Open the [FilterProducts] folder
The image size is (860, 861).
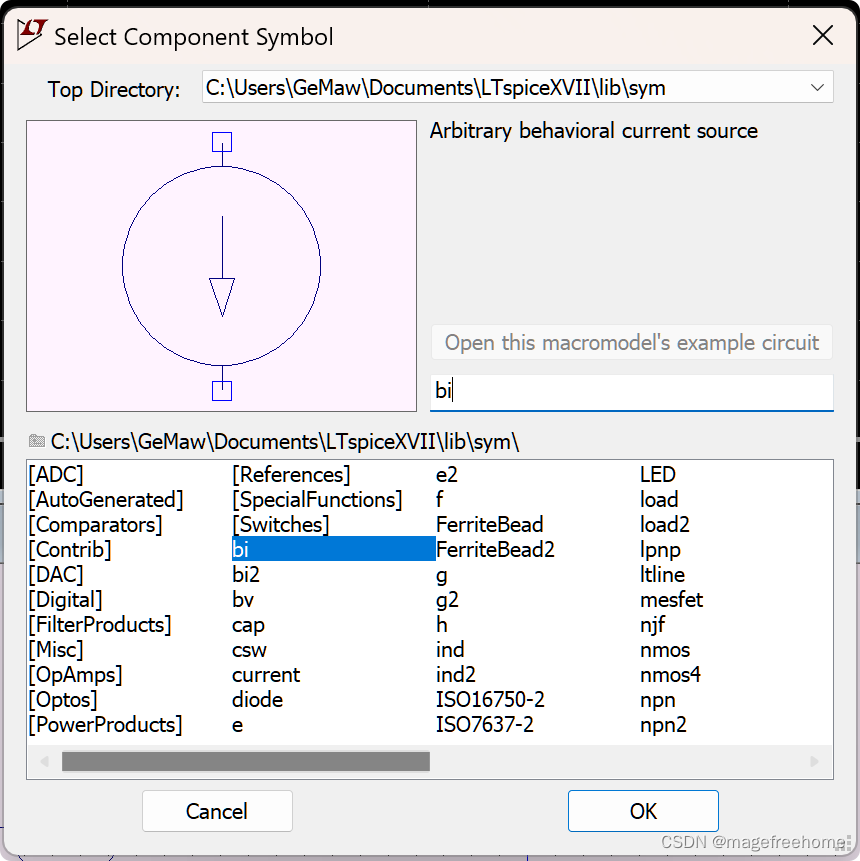click(100, 625)
